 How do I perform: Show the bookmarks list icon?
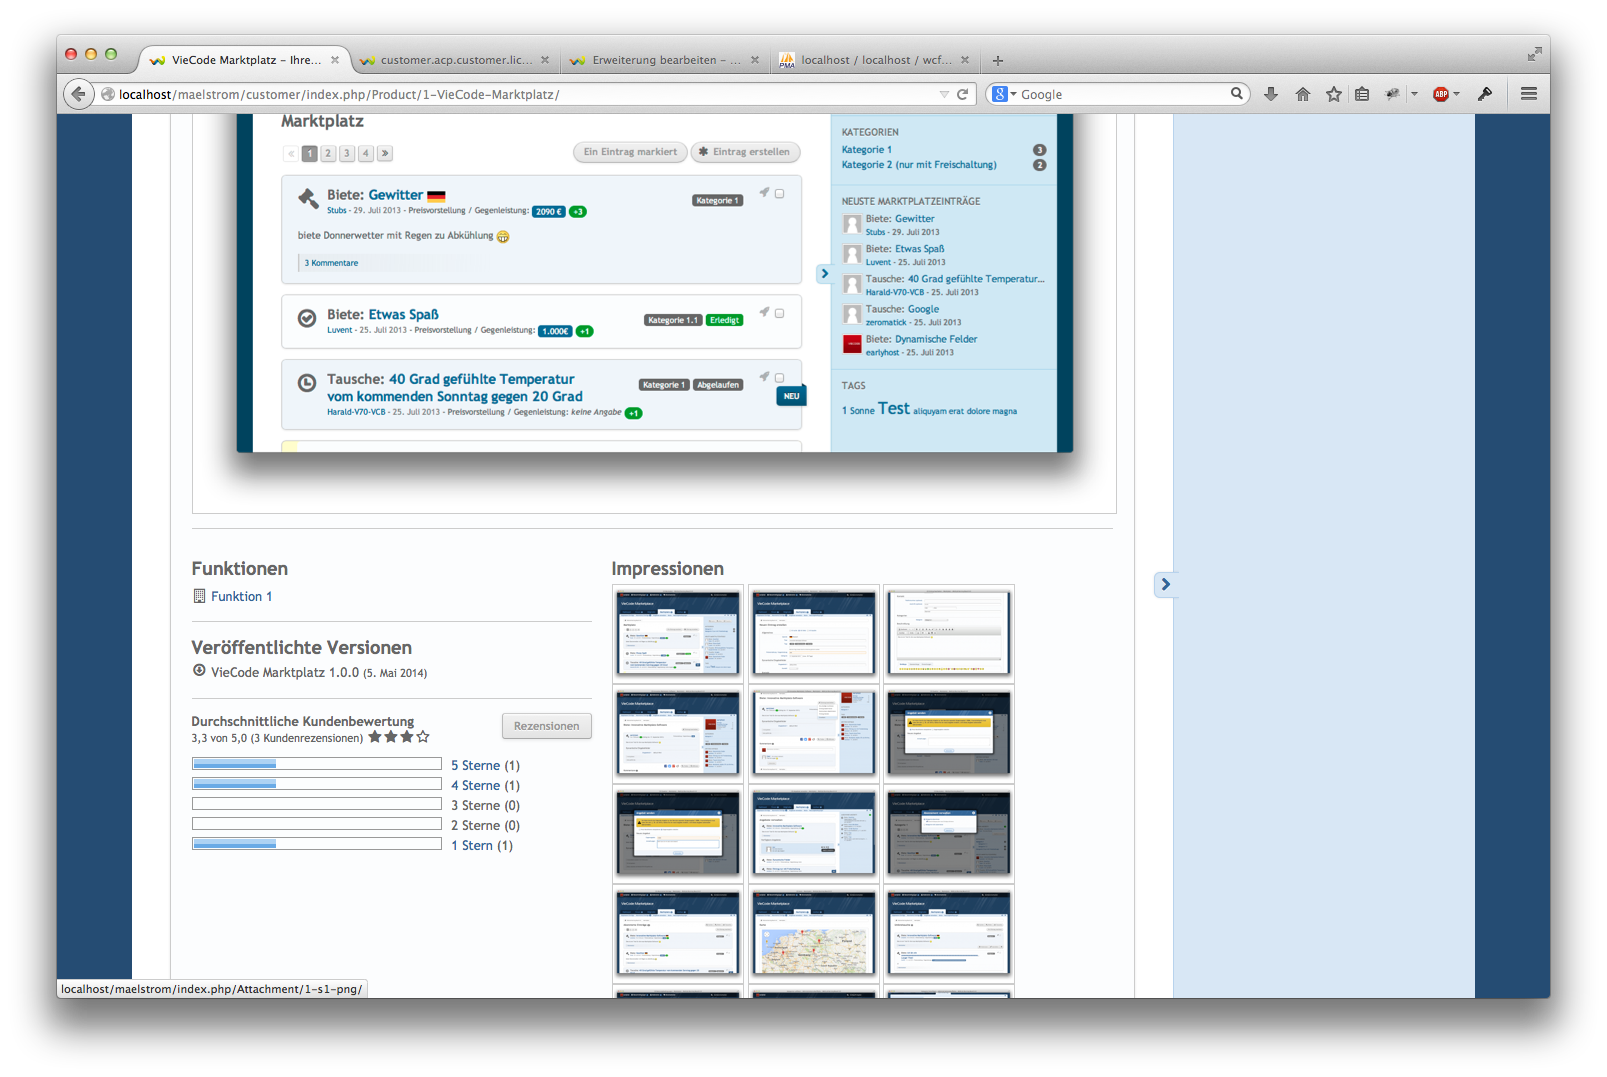1362,94
